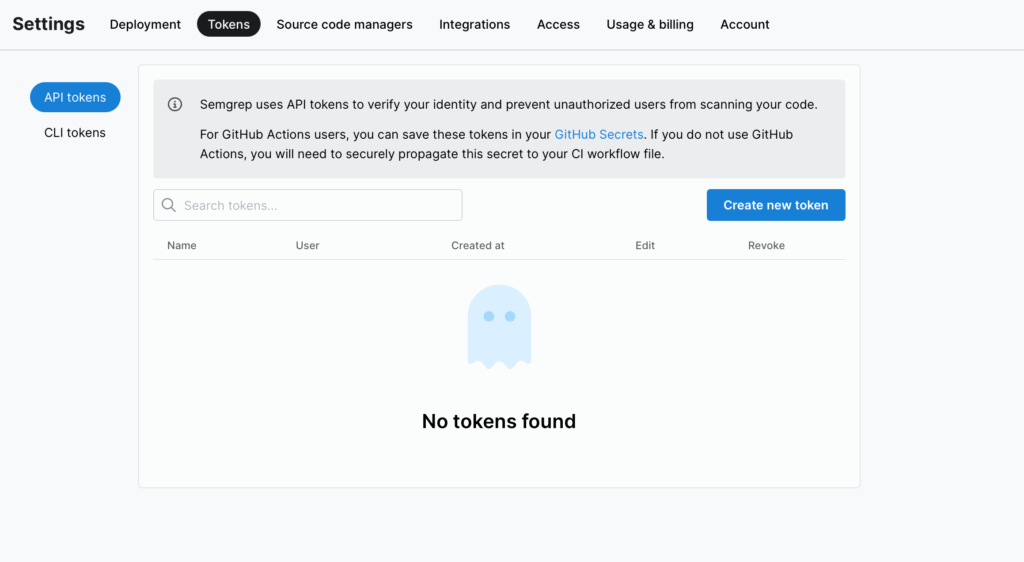Select the Tokens tab
Screen dimensions: 1024x562
click(229, 24)
